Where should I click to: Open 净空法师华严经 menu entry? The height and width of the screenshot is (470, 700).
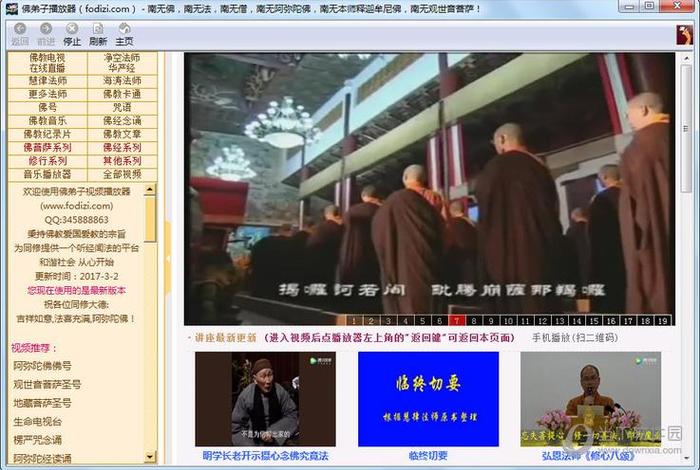coord(122,63)
